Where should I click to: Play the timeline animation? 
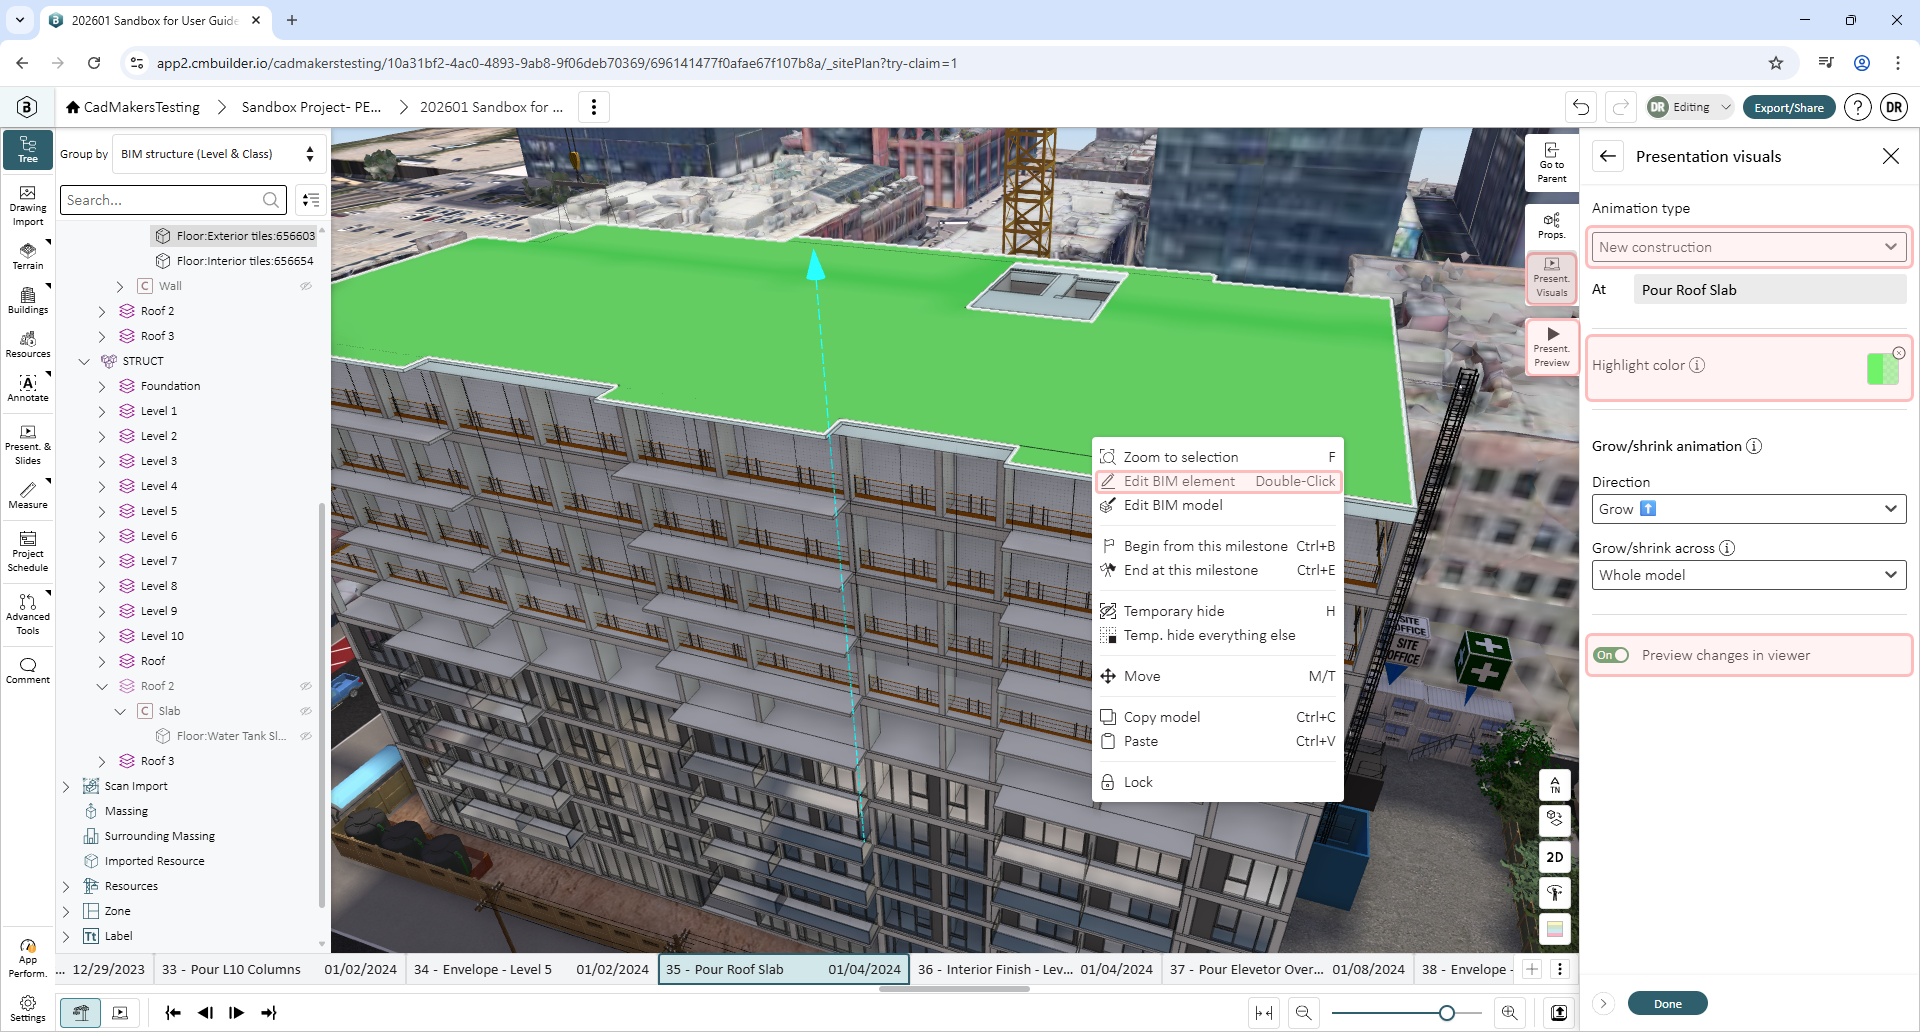[x=237, y=1013]
